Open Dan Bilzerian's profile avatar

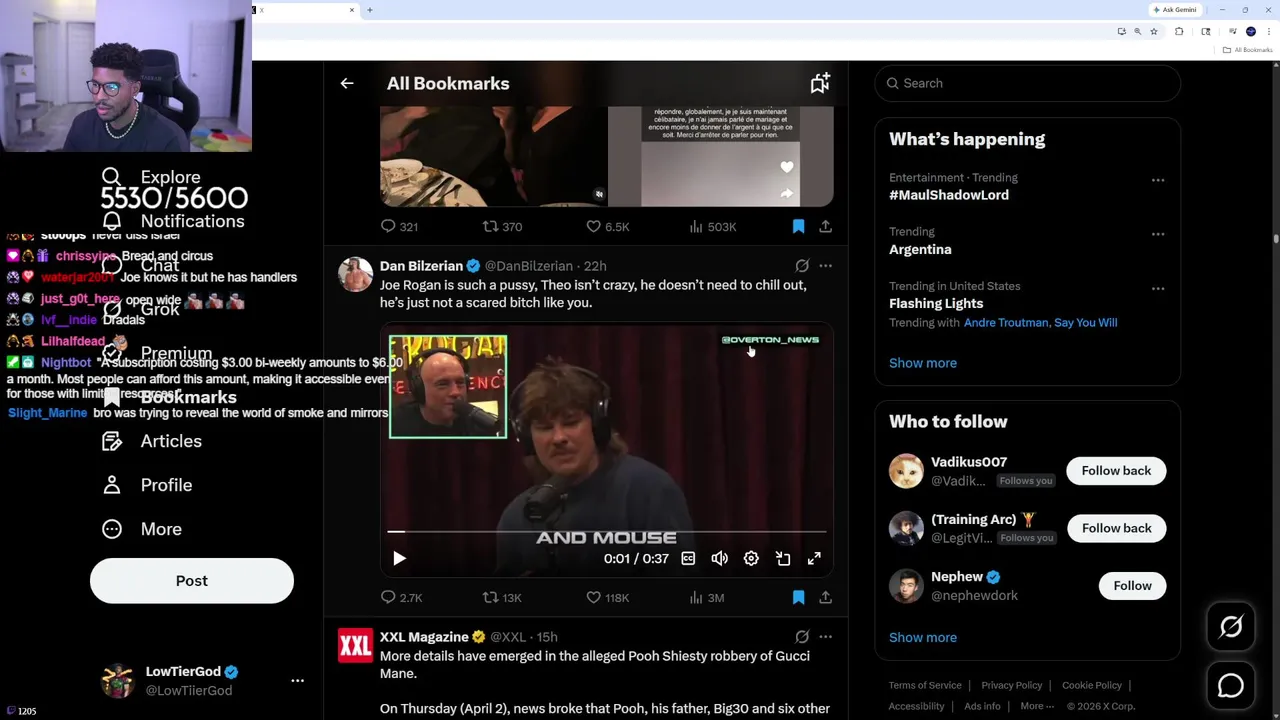[x=355, y=274]
